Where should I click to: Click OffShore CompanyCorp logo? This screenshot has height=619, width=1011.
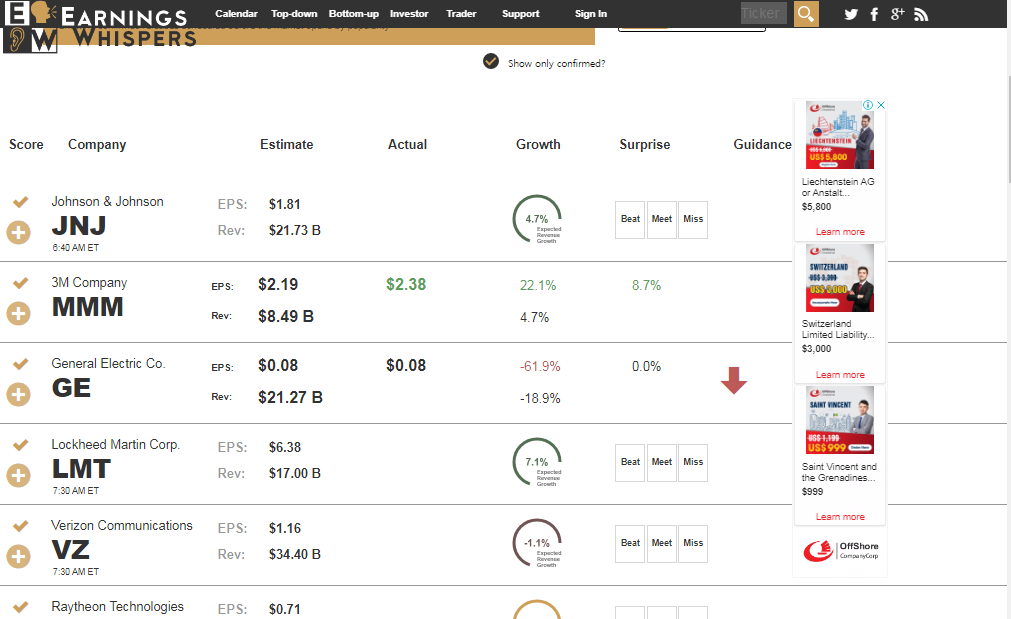coord(840,551)
